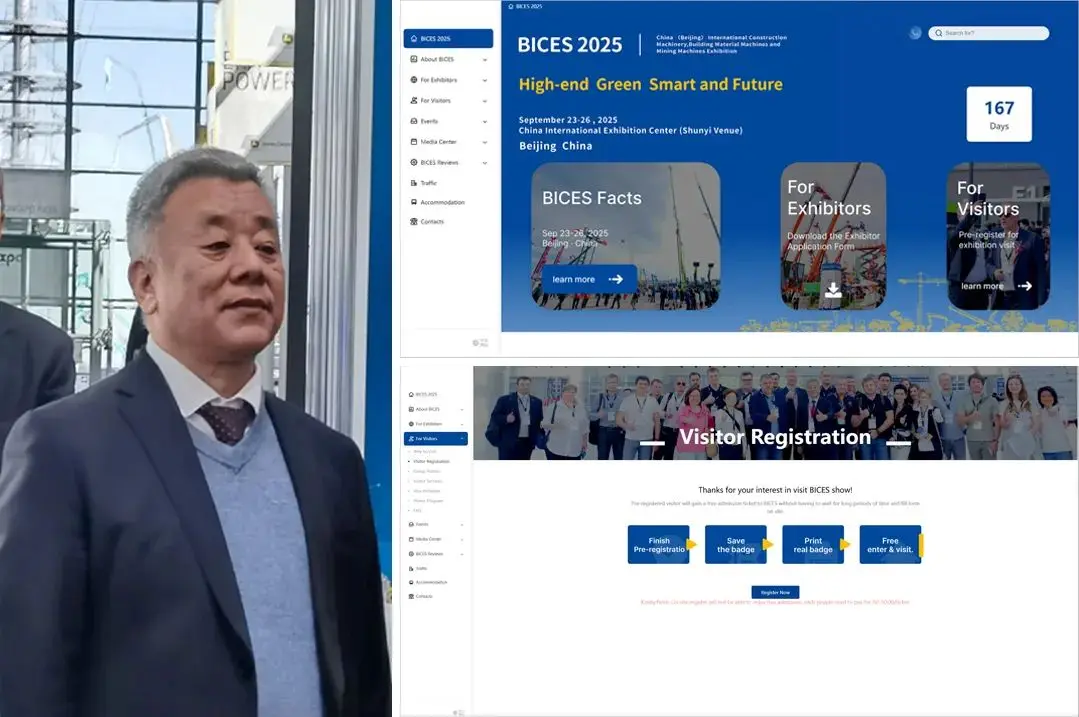
Task: Expand the Events chevron in top sidebar
Action: 485,121
